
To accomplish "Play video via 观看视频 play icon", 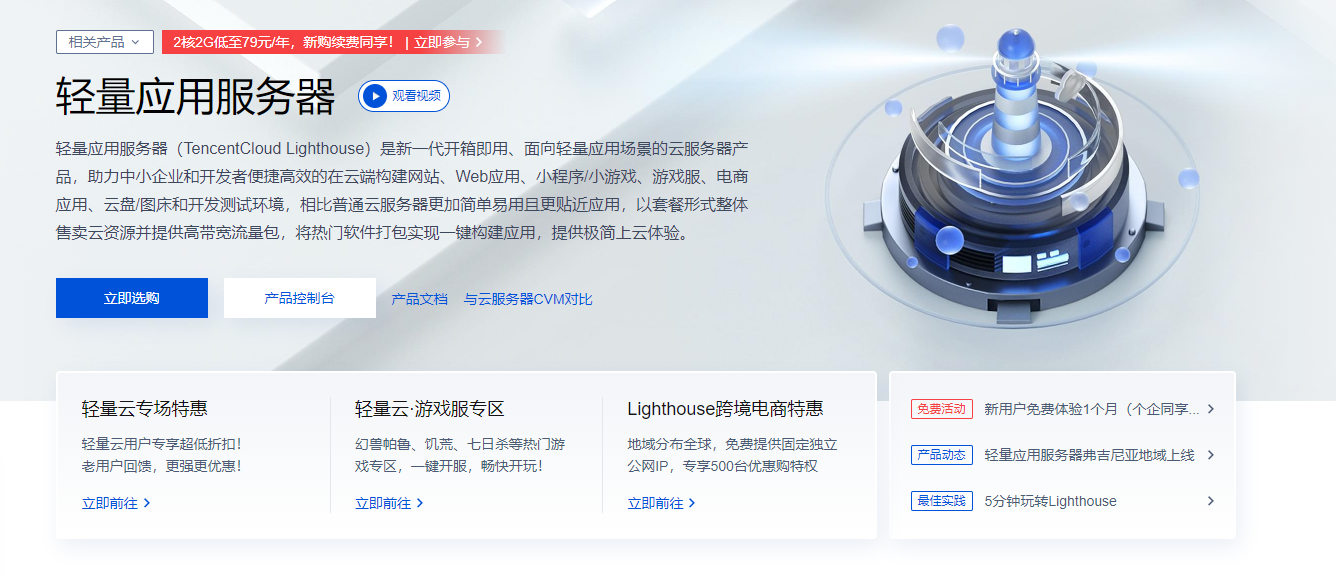I will click(375, 96).
